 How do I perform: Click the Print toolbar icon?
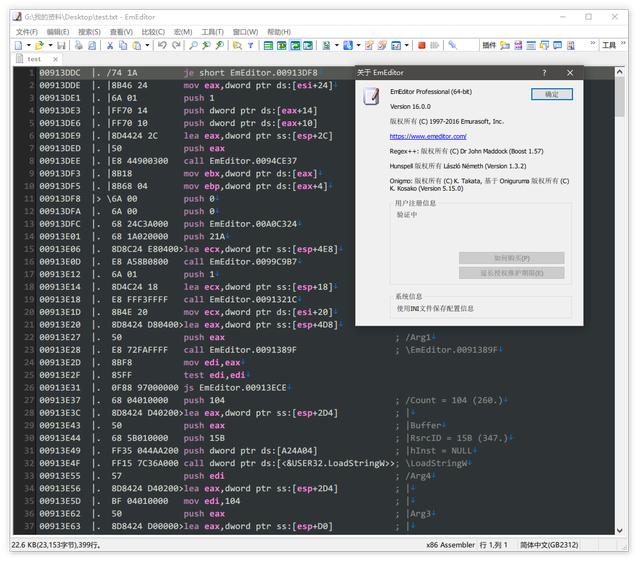pyautogui.click(x=79, y=45)
